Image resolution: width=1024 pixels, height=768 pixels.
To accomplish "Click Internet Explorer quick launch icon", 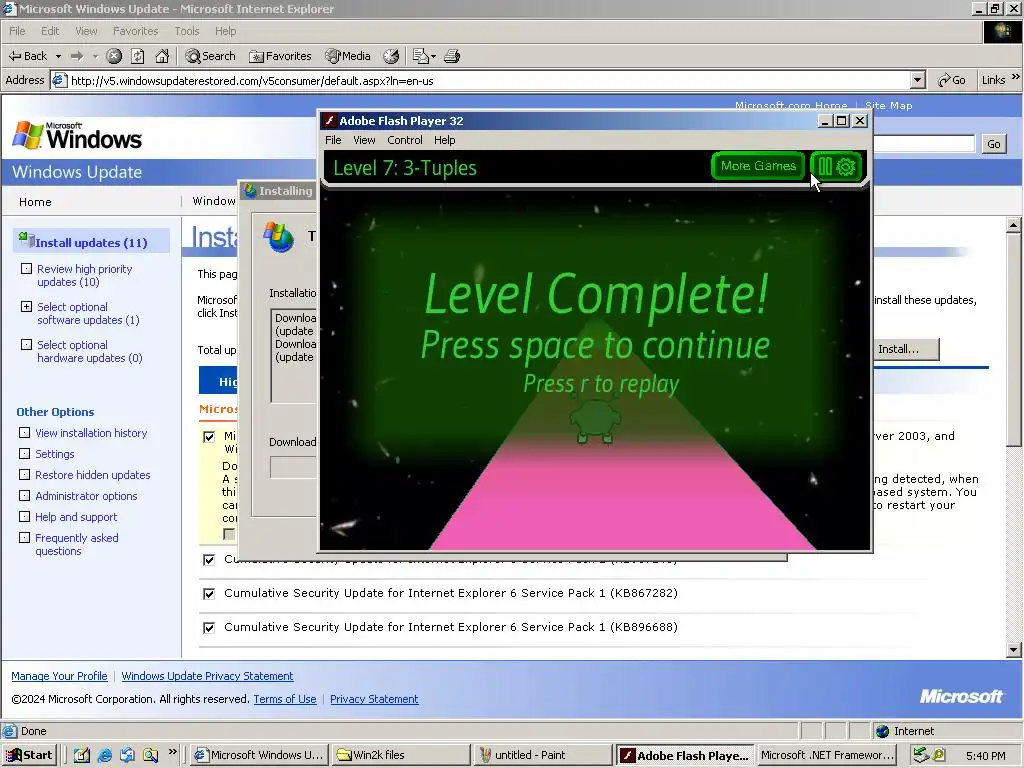I will pyautogui.click(x=104, y=755).
